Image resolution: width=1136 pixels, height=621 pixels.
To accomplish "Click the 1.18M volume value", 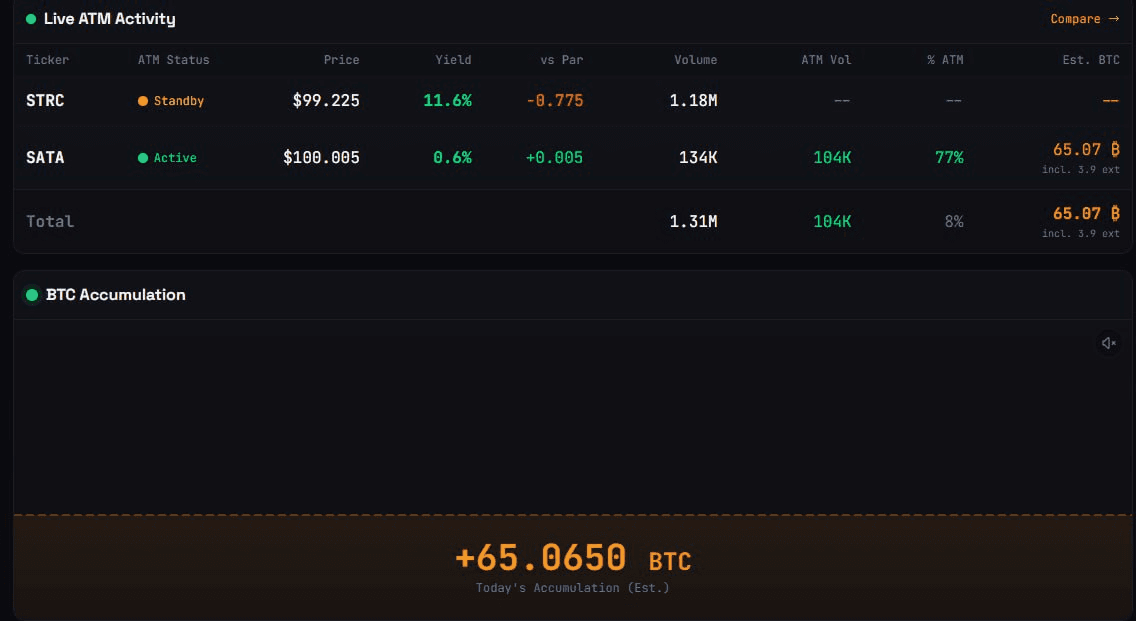I will [x=693, y=101].
